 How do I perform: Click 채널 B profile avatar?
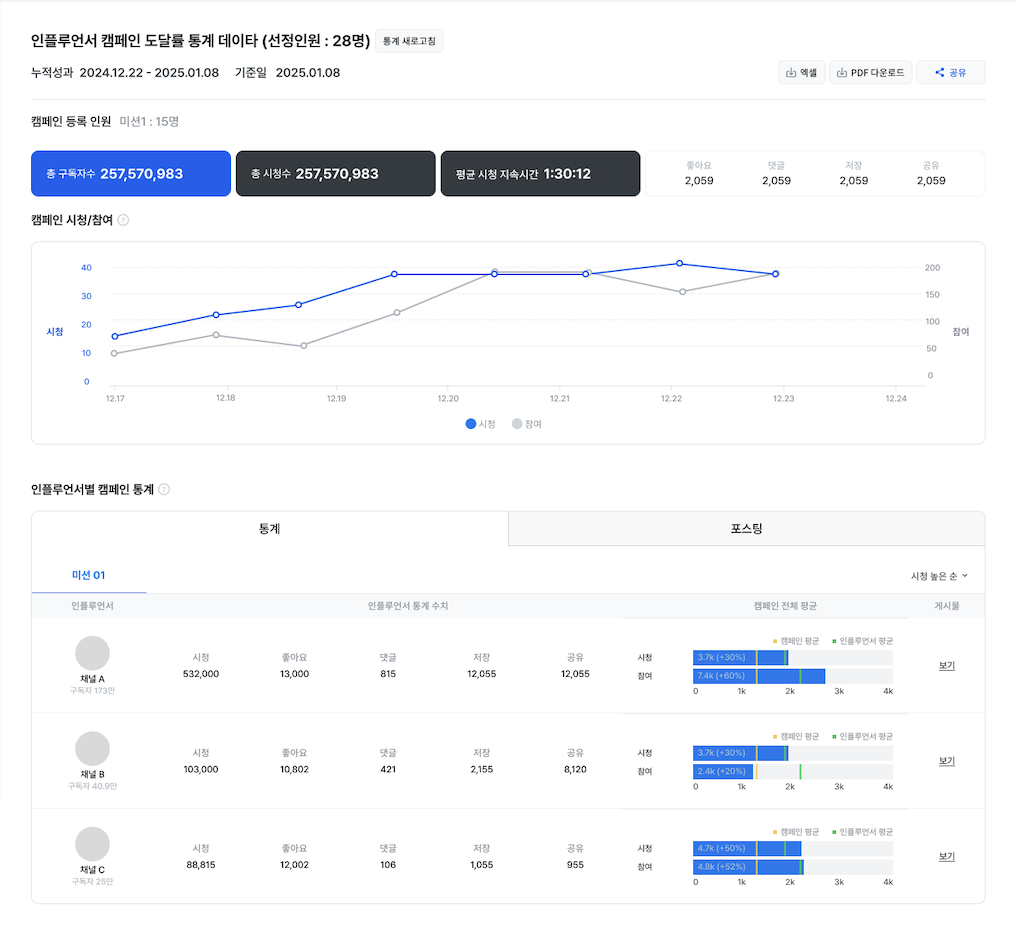(92, 748)
